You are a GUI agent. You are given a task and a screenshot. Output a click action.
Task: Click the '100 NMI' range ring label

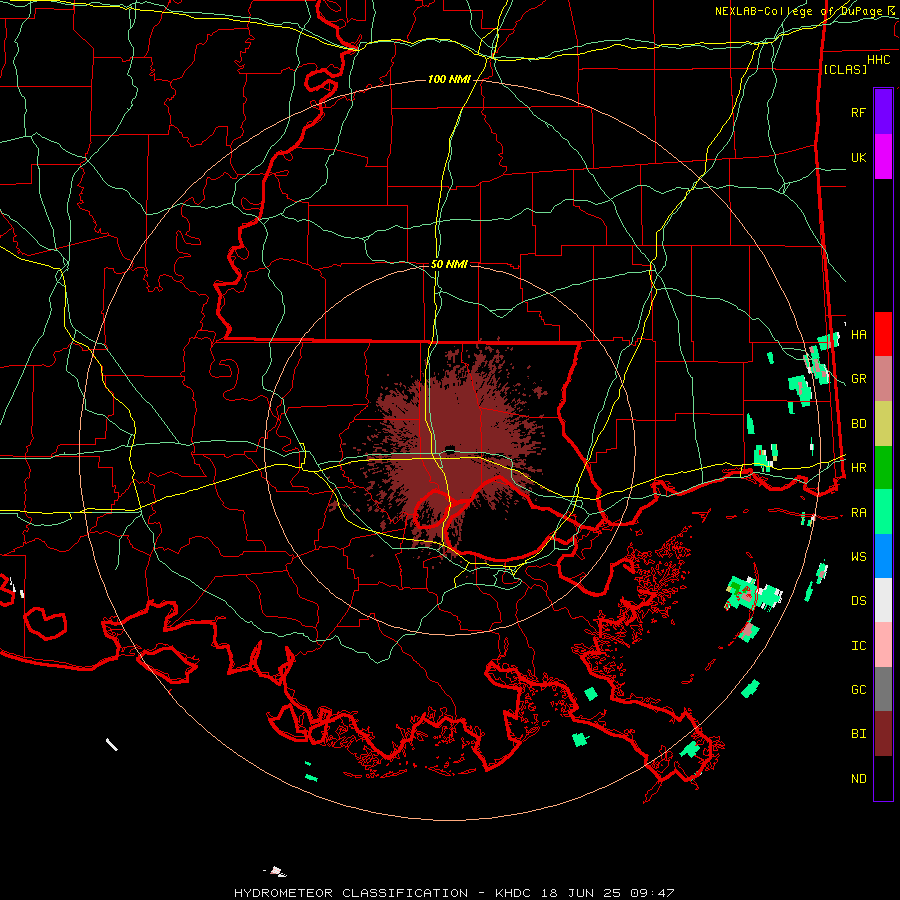pyautogui.click(x=449, y=79)
